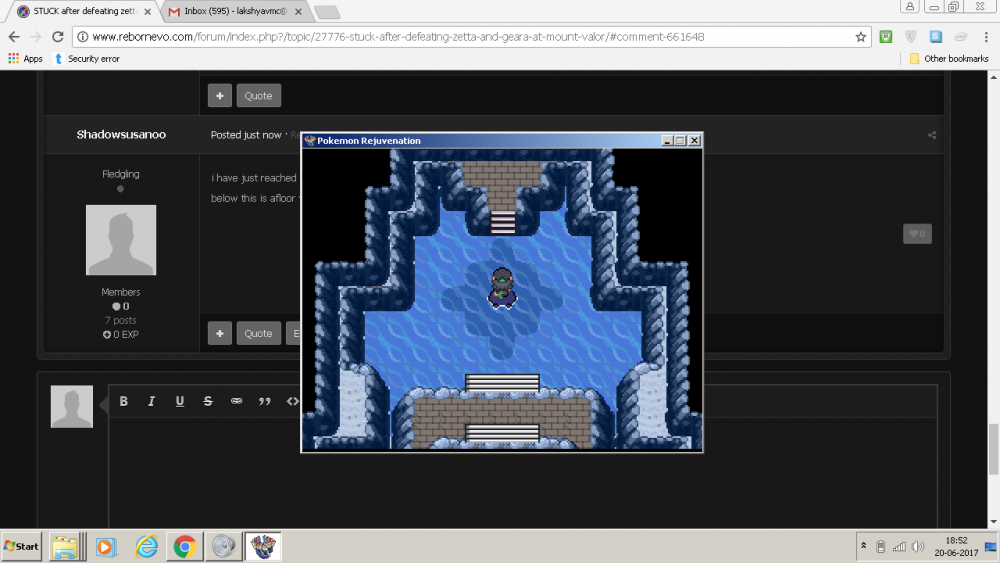
Task: Insert a link in reply editor
Action: point(237,401)
